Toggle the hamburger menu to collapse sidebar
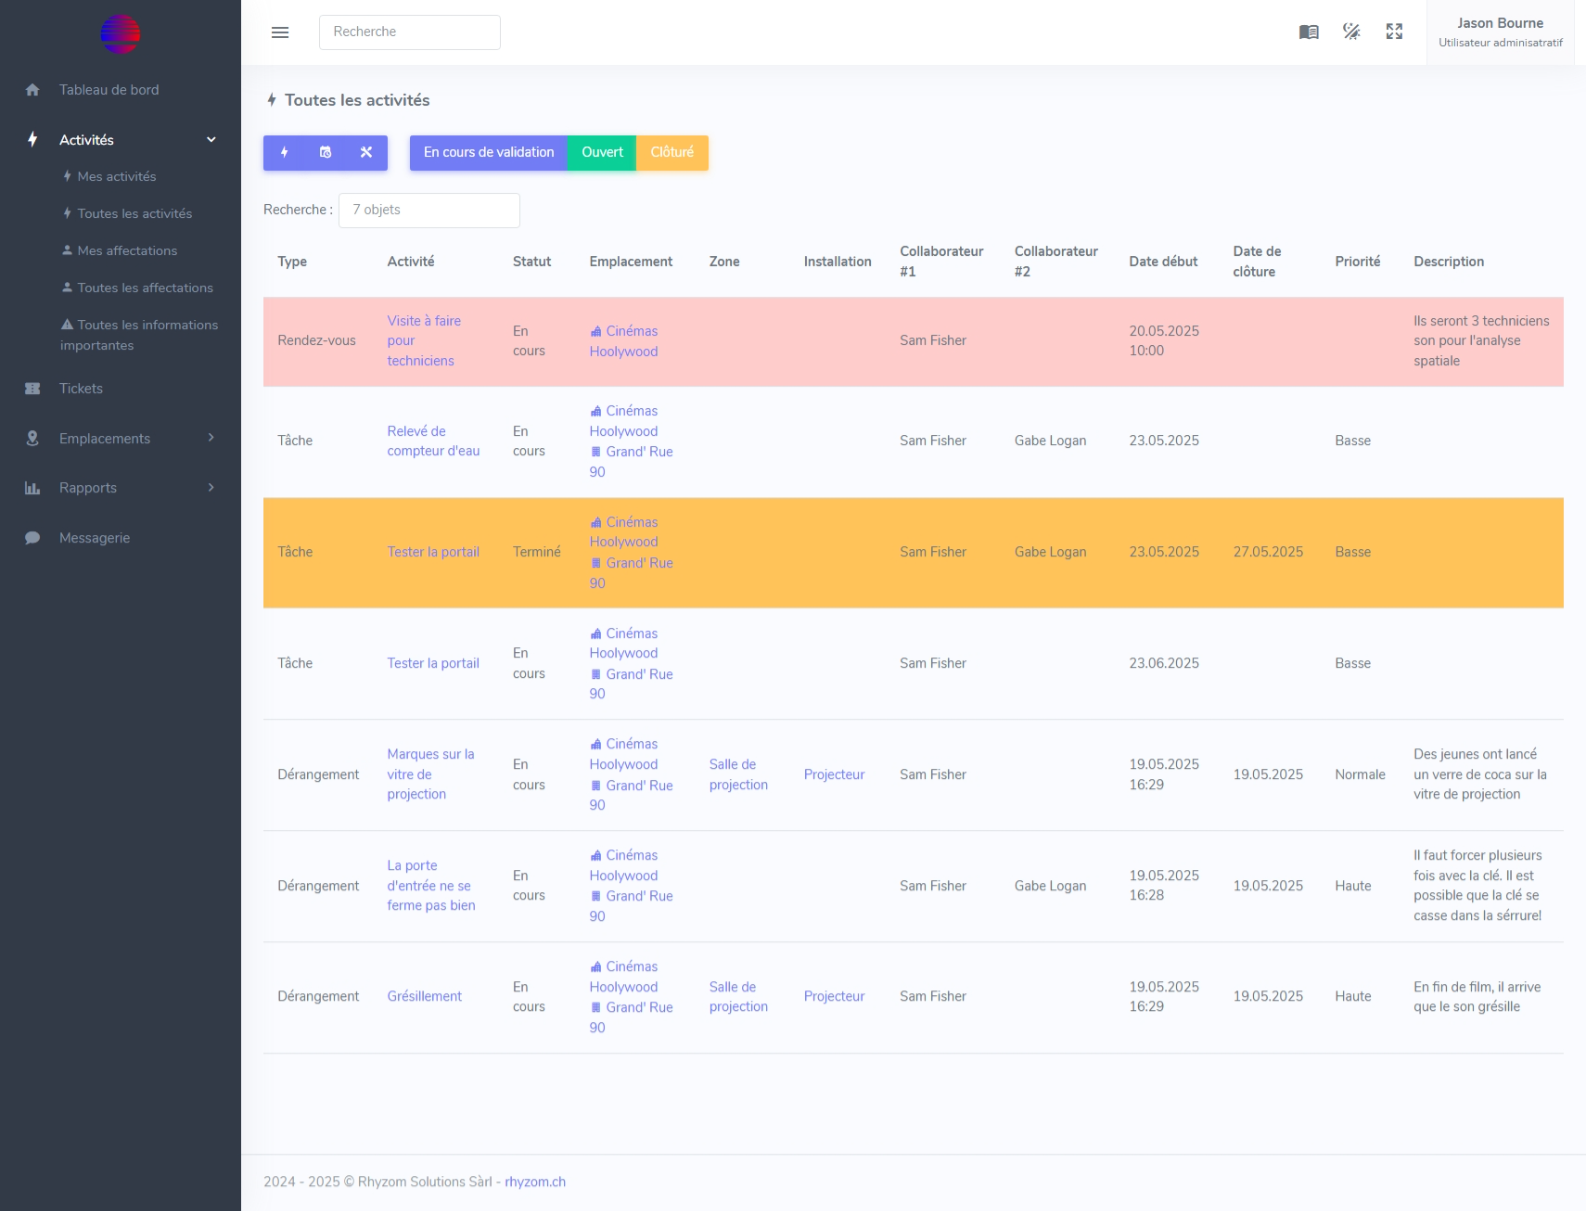 (x=280, y=32)
